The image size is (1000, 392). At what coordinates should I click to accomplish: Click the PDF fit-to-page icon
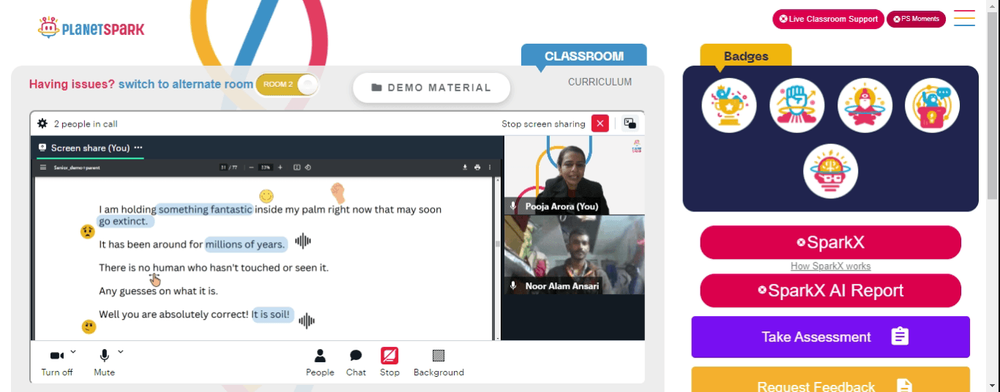(297, 168)
